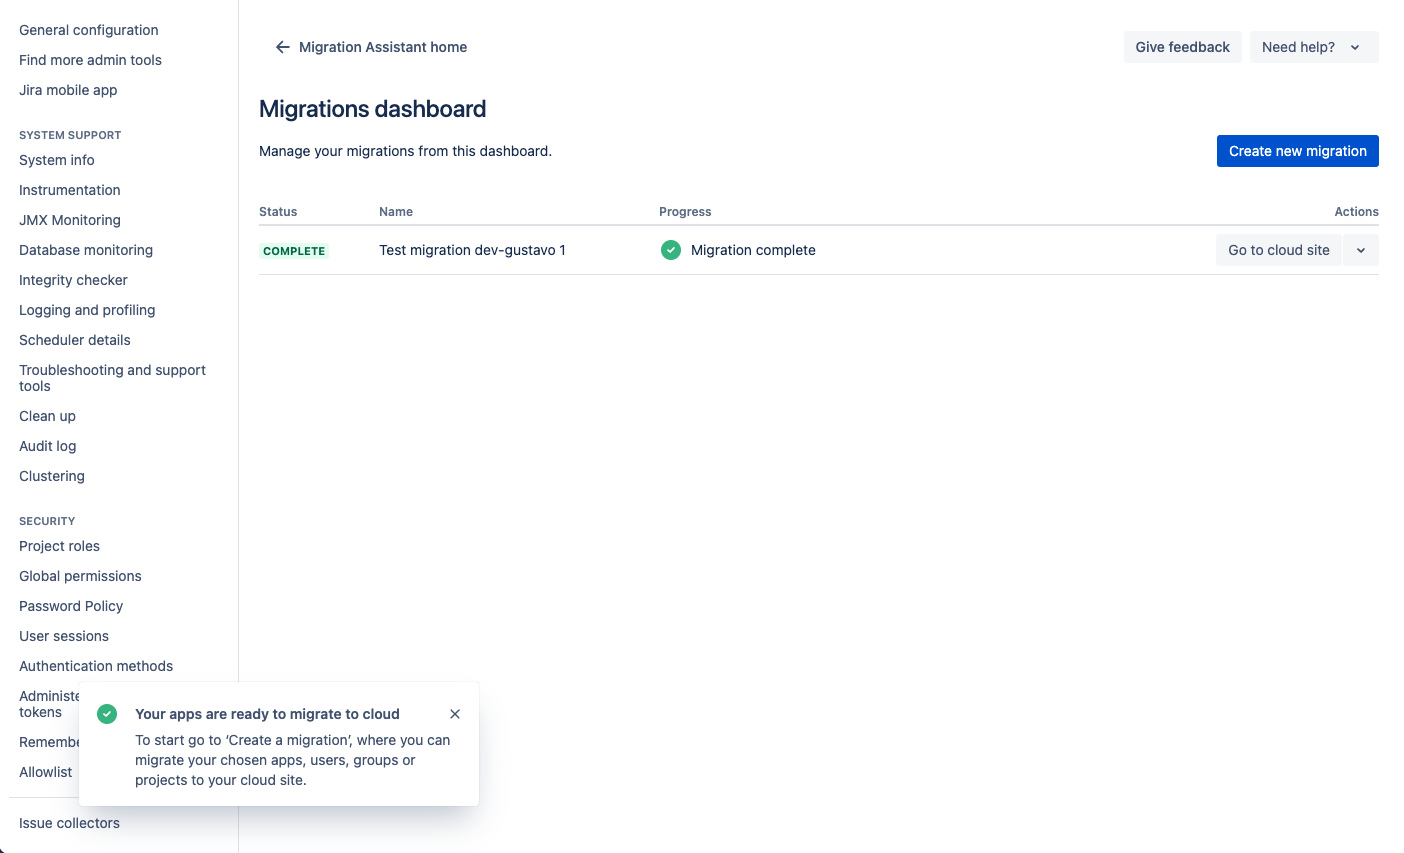Image resolution: width=1404 pixels, height=853 pixels.
Task: Click the Migration Assistant home link
Action: pos(382,47)
